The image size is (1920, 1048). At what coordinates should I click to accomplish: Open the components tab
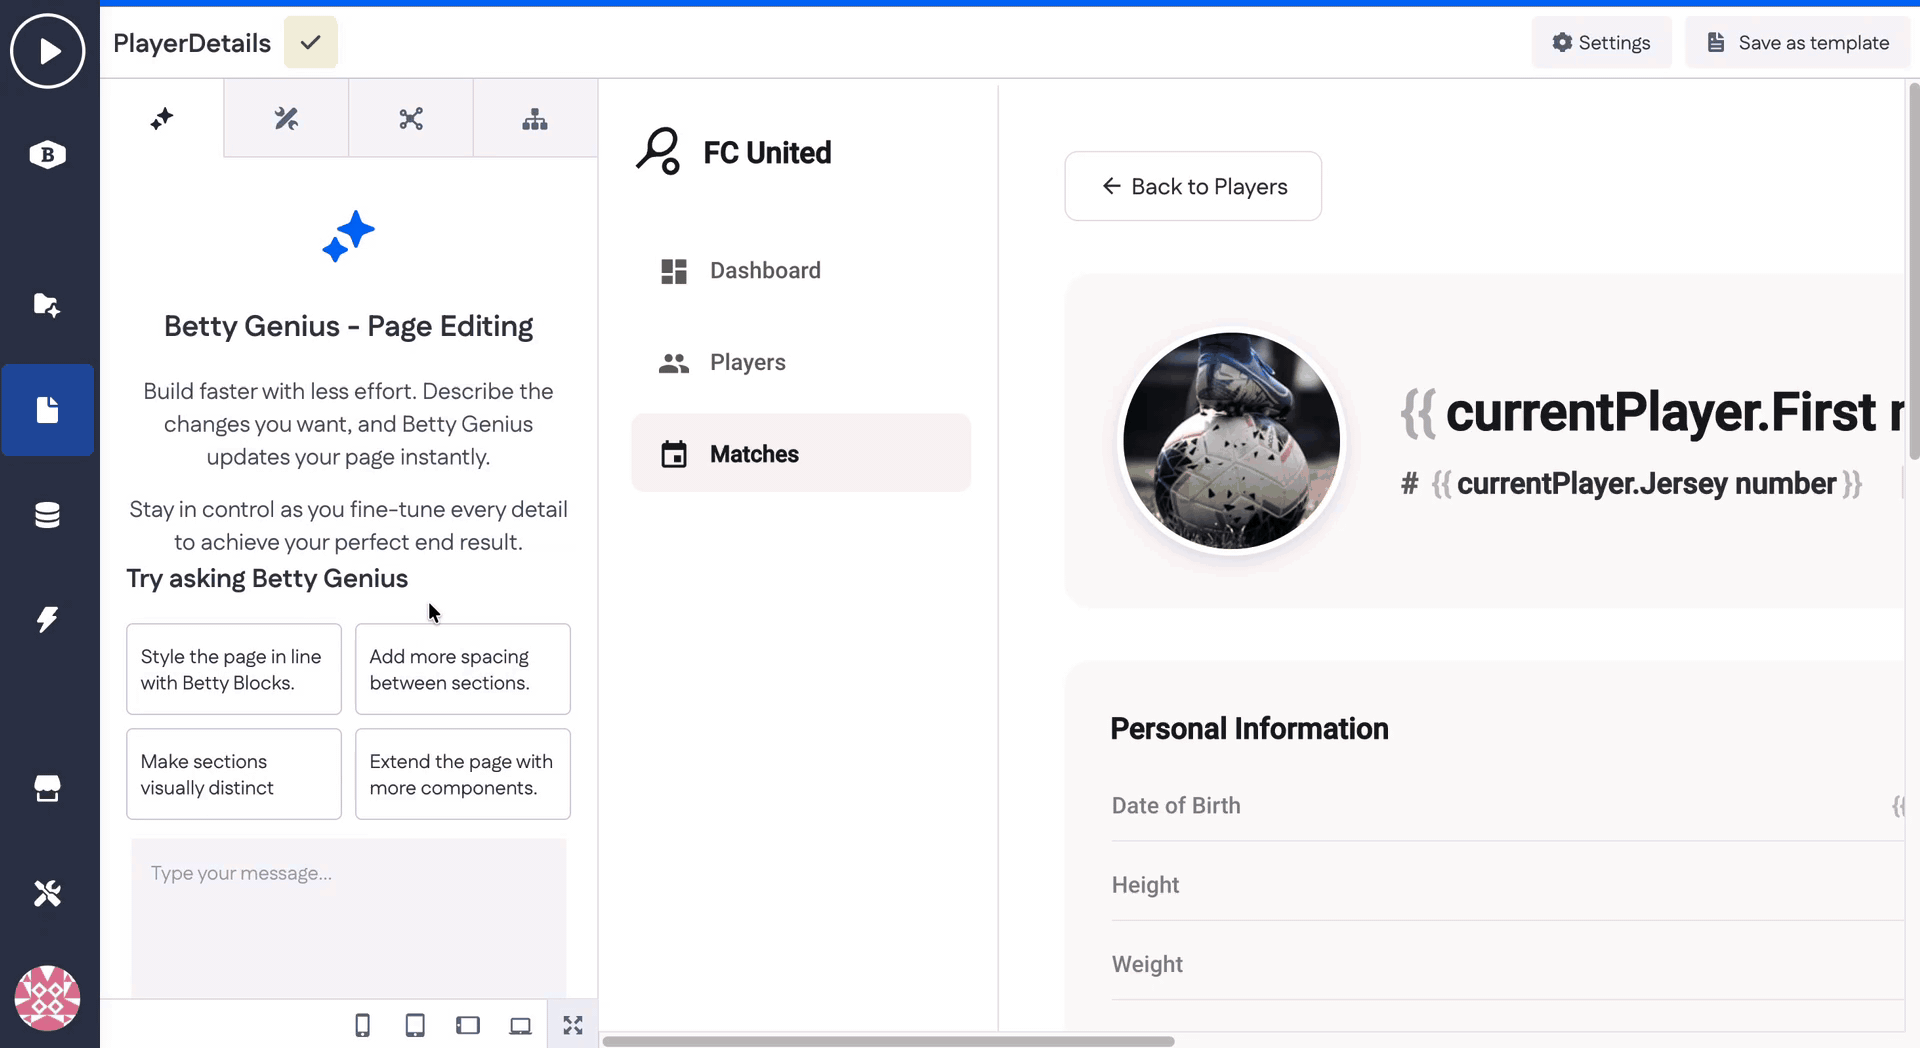pyautogui.click(x=410, y=118)
